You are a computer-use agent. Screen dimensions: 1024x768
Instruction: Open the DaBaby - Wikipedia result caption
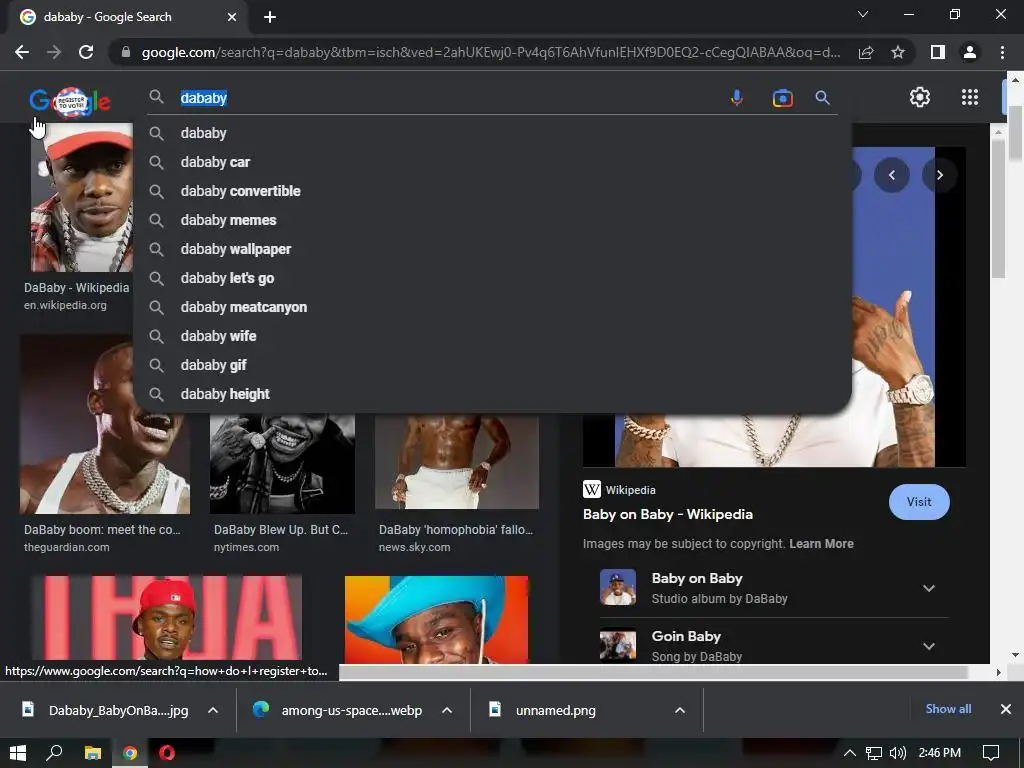(x=76, y=287)
